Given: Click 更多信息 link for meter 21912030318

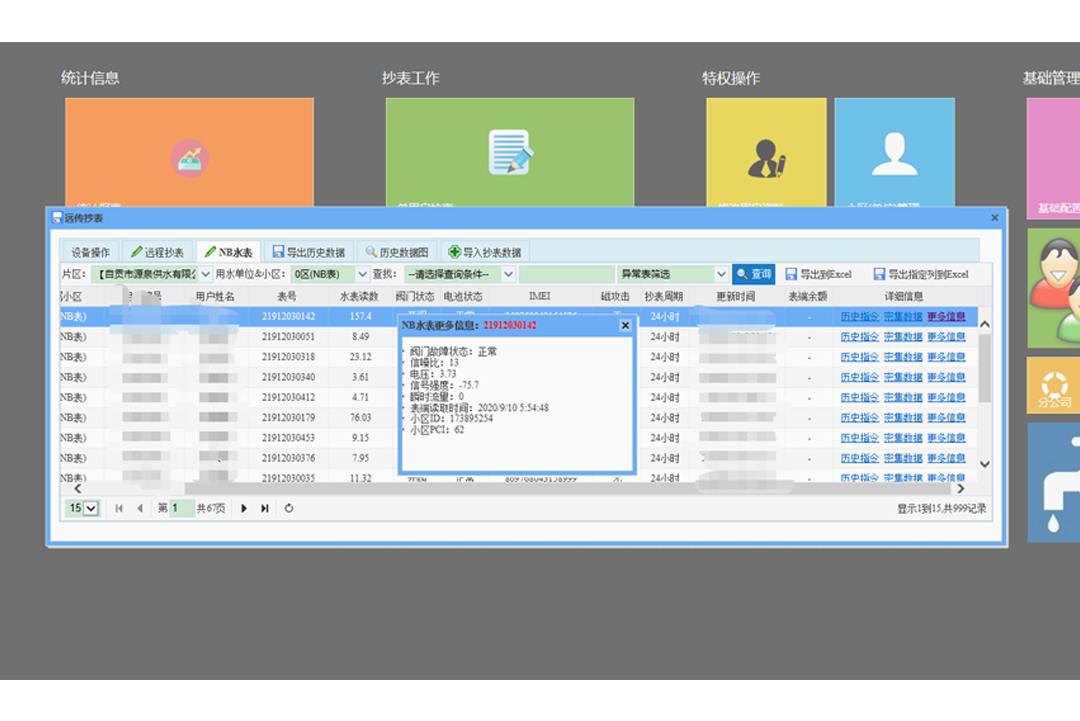Looking at the screenshot, I should point(946,357).
